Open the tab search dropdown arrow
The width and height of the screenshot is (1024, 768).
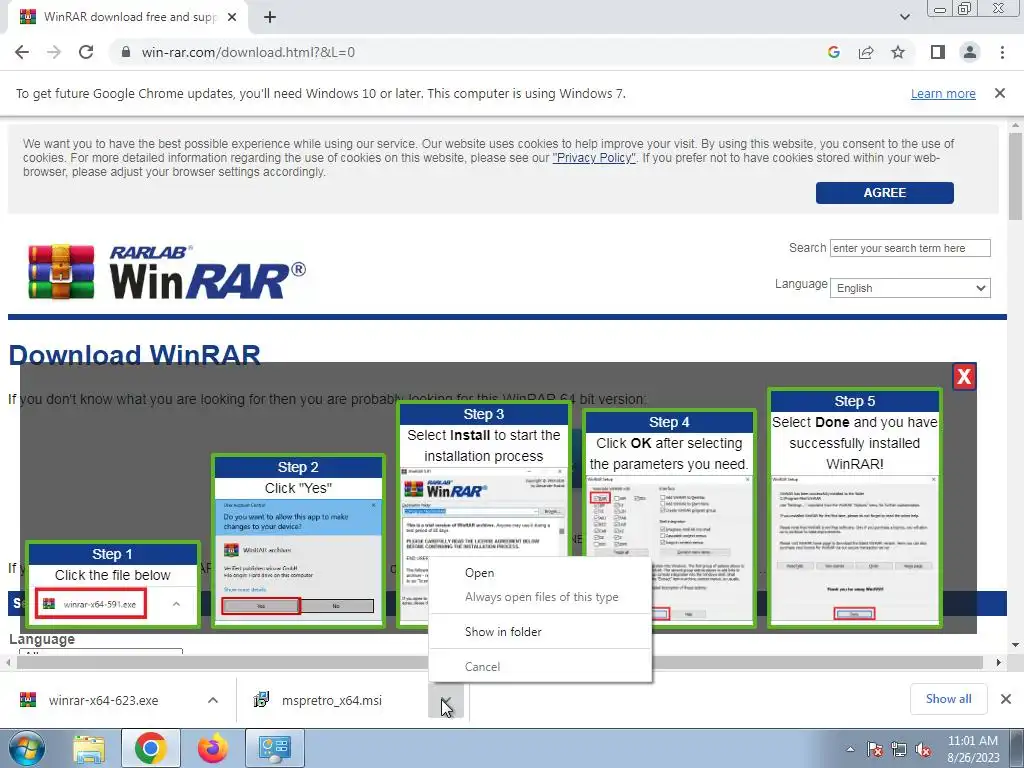click(x=904, y=17)
